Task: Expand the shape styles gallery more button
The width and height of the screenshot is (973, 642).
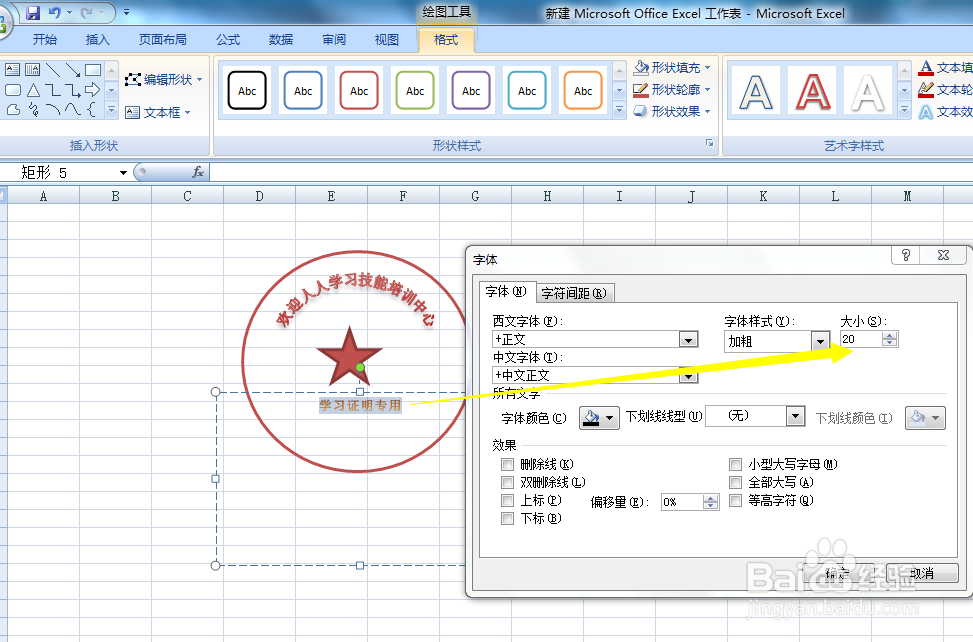Action: (x=619, y=110)
